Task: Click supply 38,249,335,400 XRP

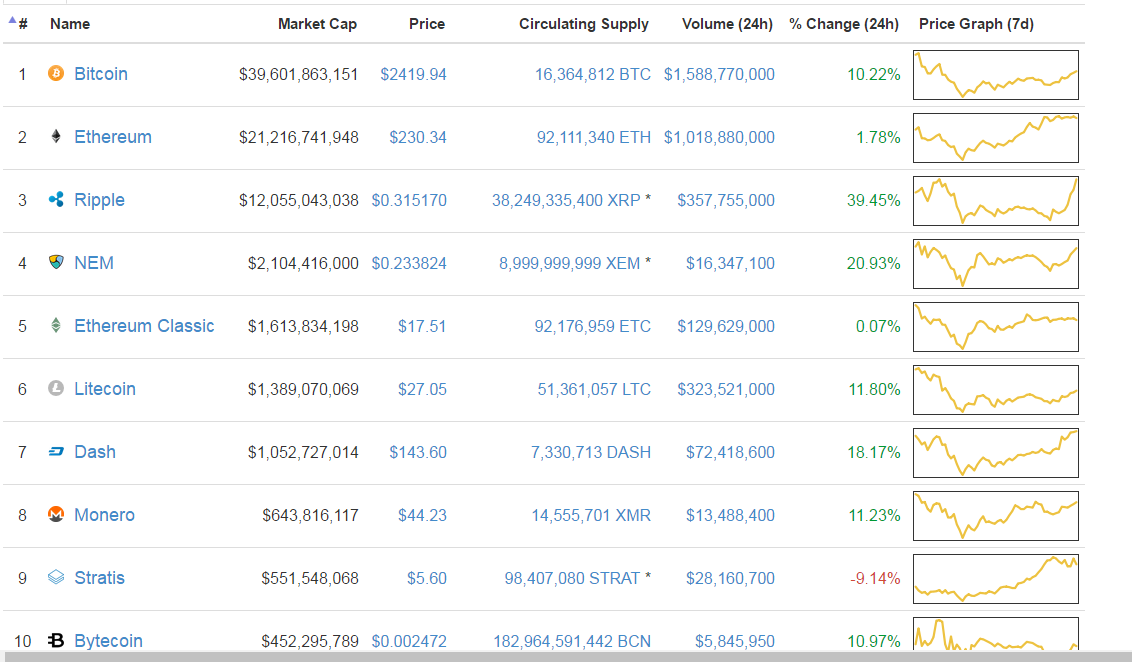Action: click(x=566, y=200)
